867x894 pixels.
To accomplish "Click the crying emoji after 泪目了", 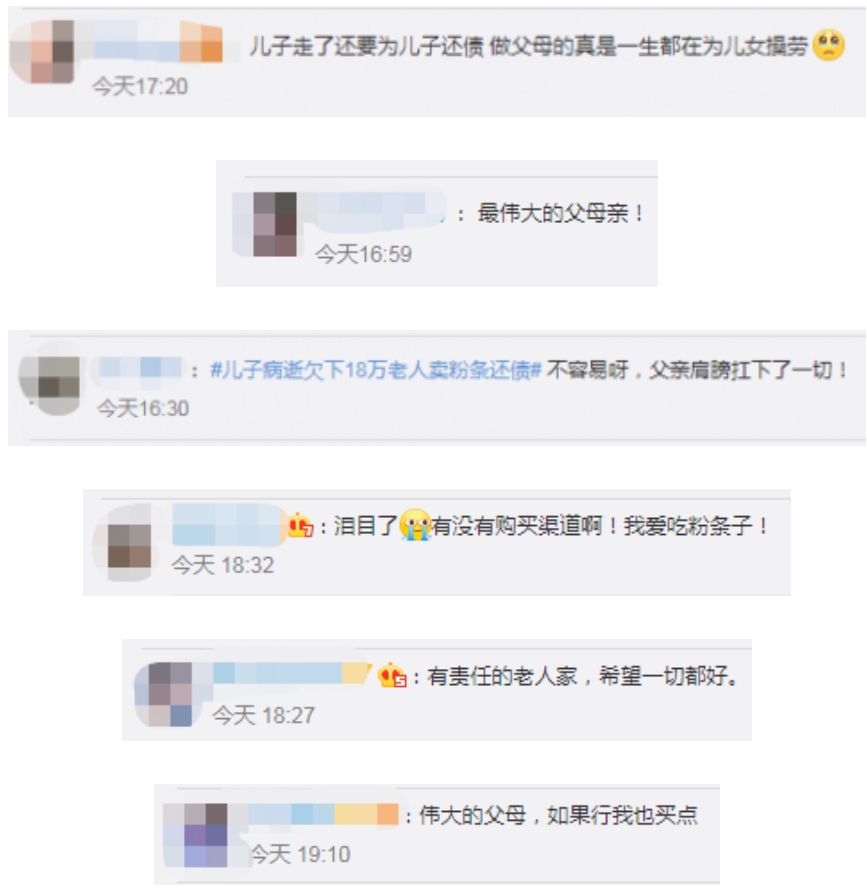I will (415, 525).
